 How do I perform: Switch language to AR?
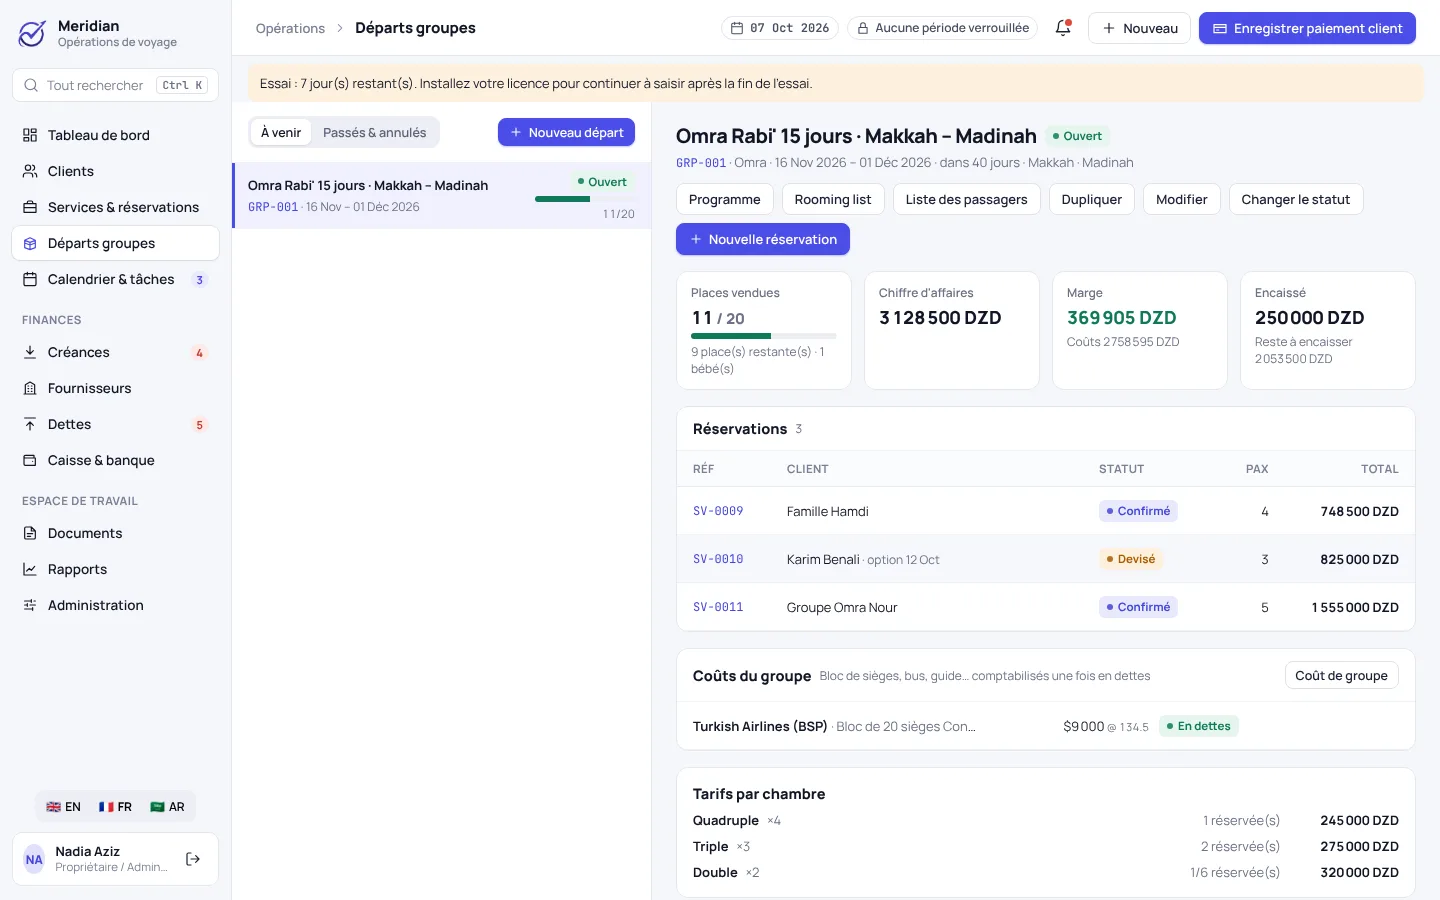(167, 807)
